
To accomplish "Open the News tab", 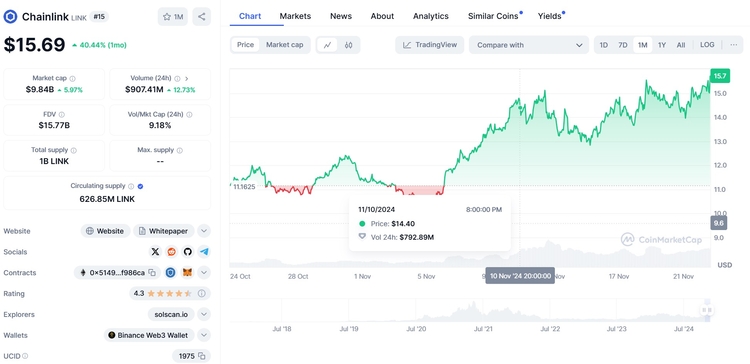I will point(341,16).
